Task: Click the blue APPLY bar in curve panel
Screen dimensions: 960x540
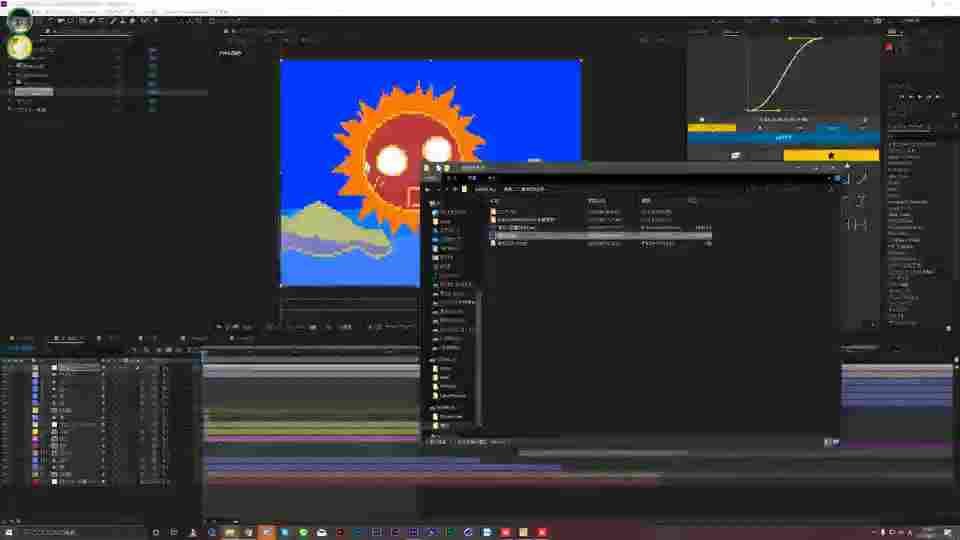Action: point(784,138)
